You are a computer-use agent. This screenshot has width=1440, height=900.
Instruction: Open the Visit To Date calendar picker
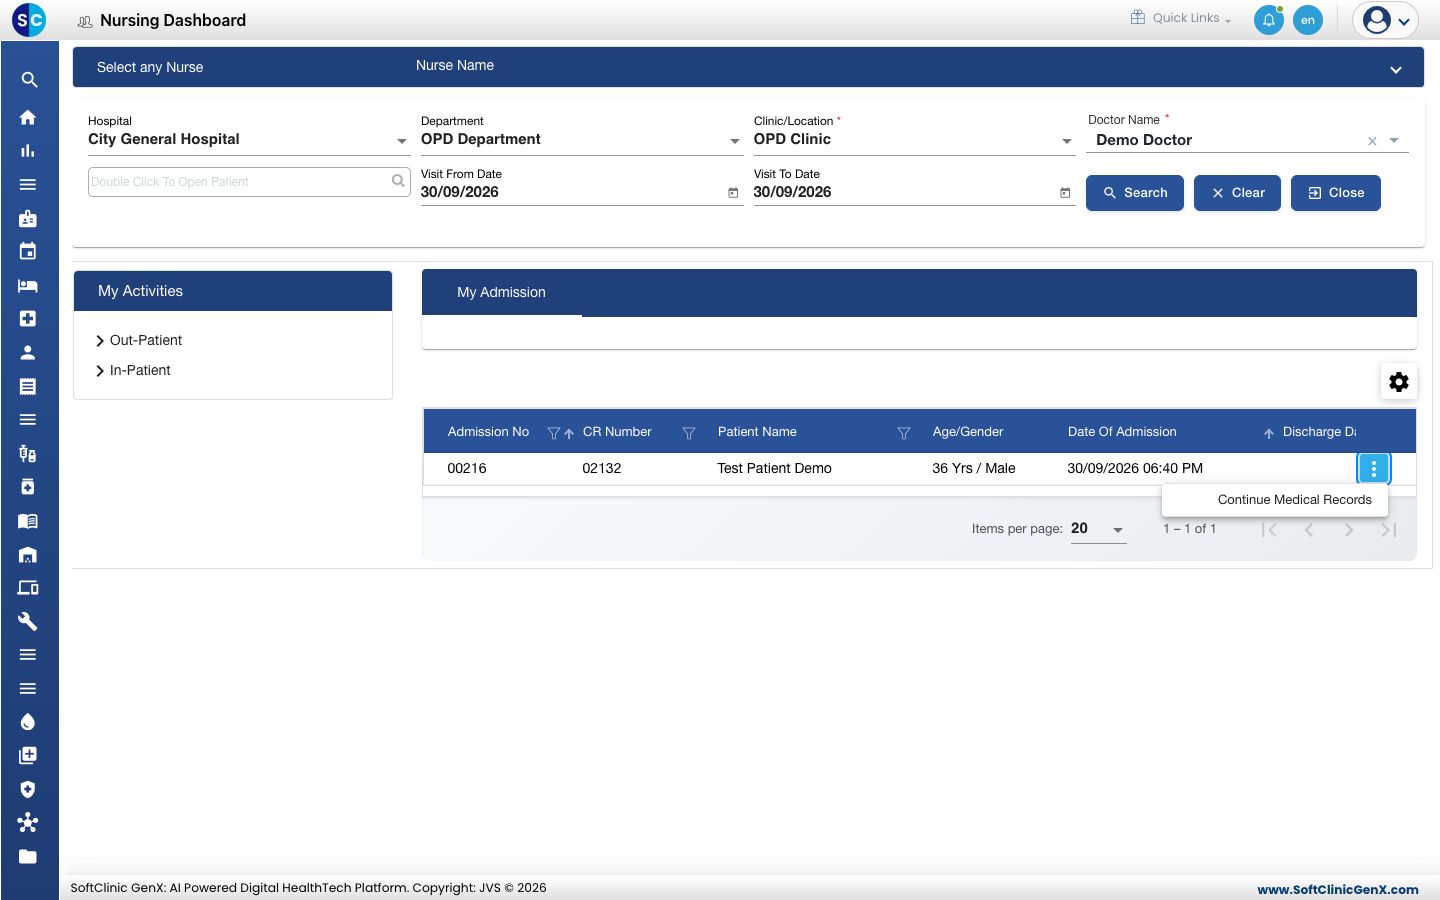point(1065,193)
